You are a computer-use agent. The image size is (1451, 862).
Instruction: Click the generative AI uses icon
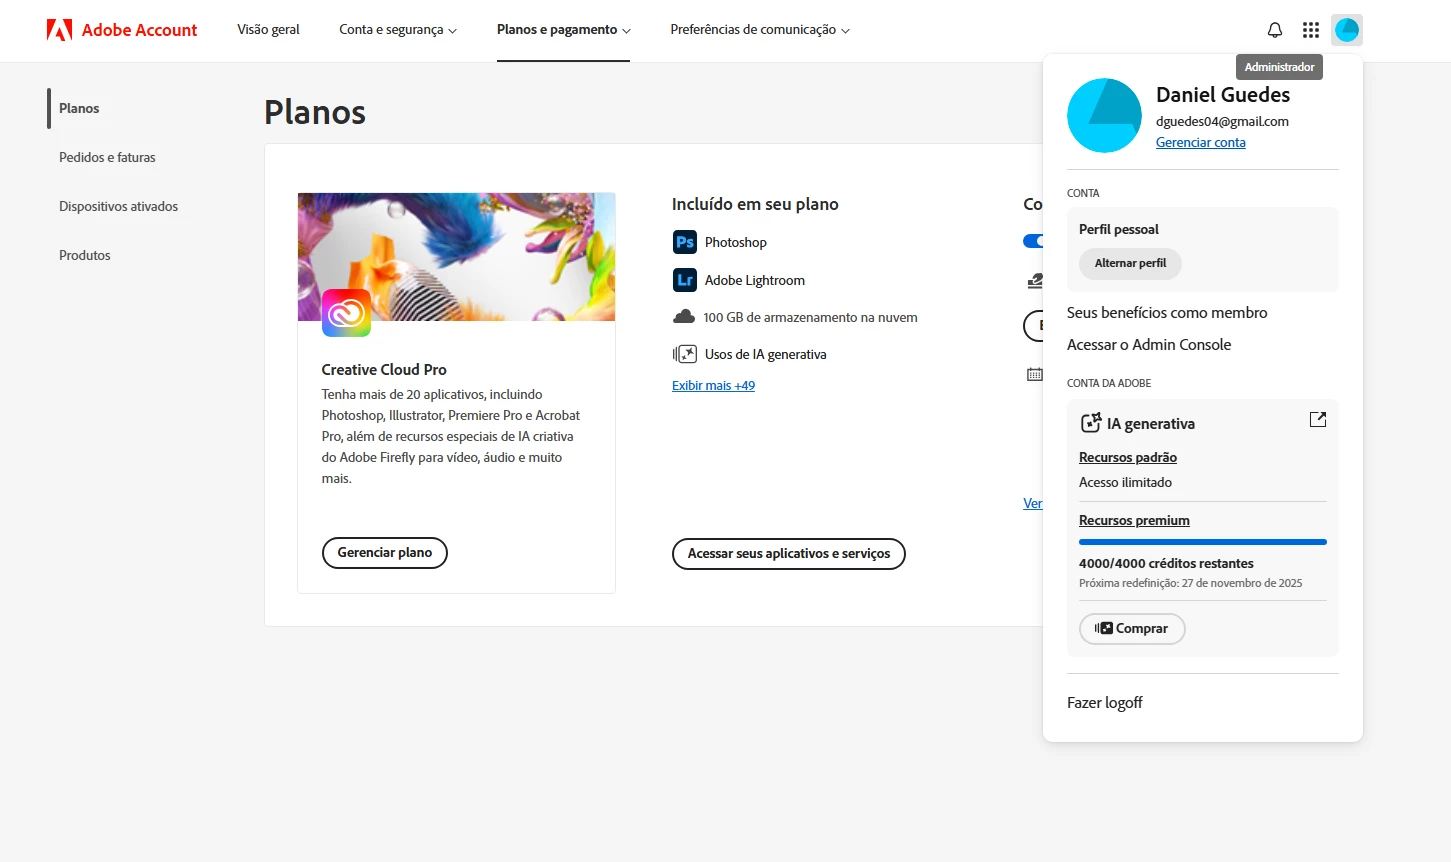[x=685, y=354]
